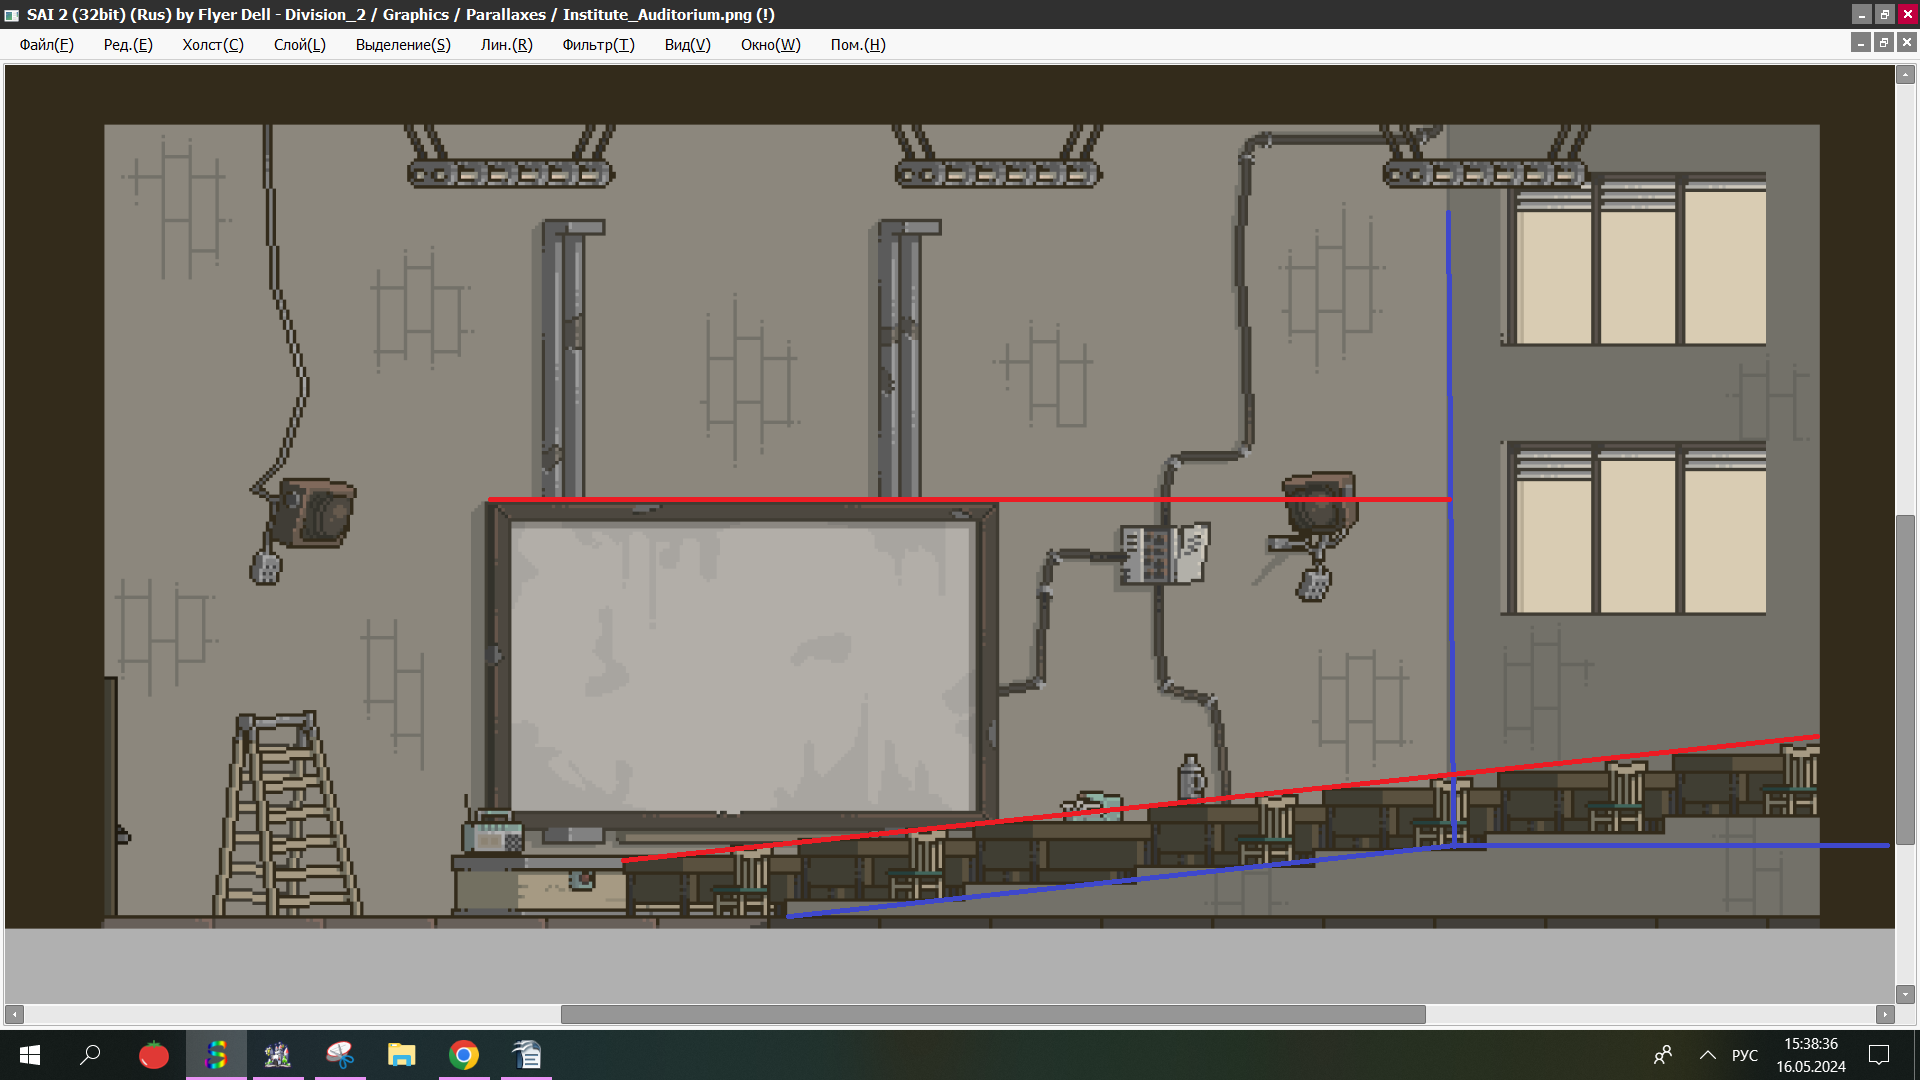Open taskbar search magnifier

coord(91,1055)
